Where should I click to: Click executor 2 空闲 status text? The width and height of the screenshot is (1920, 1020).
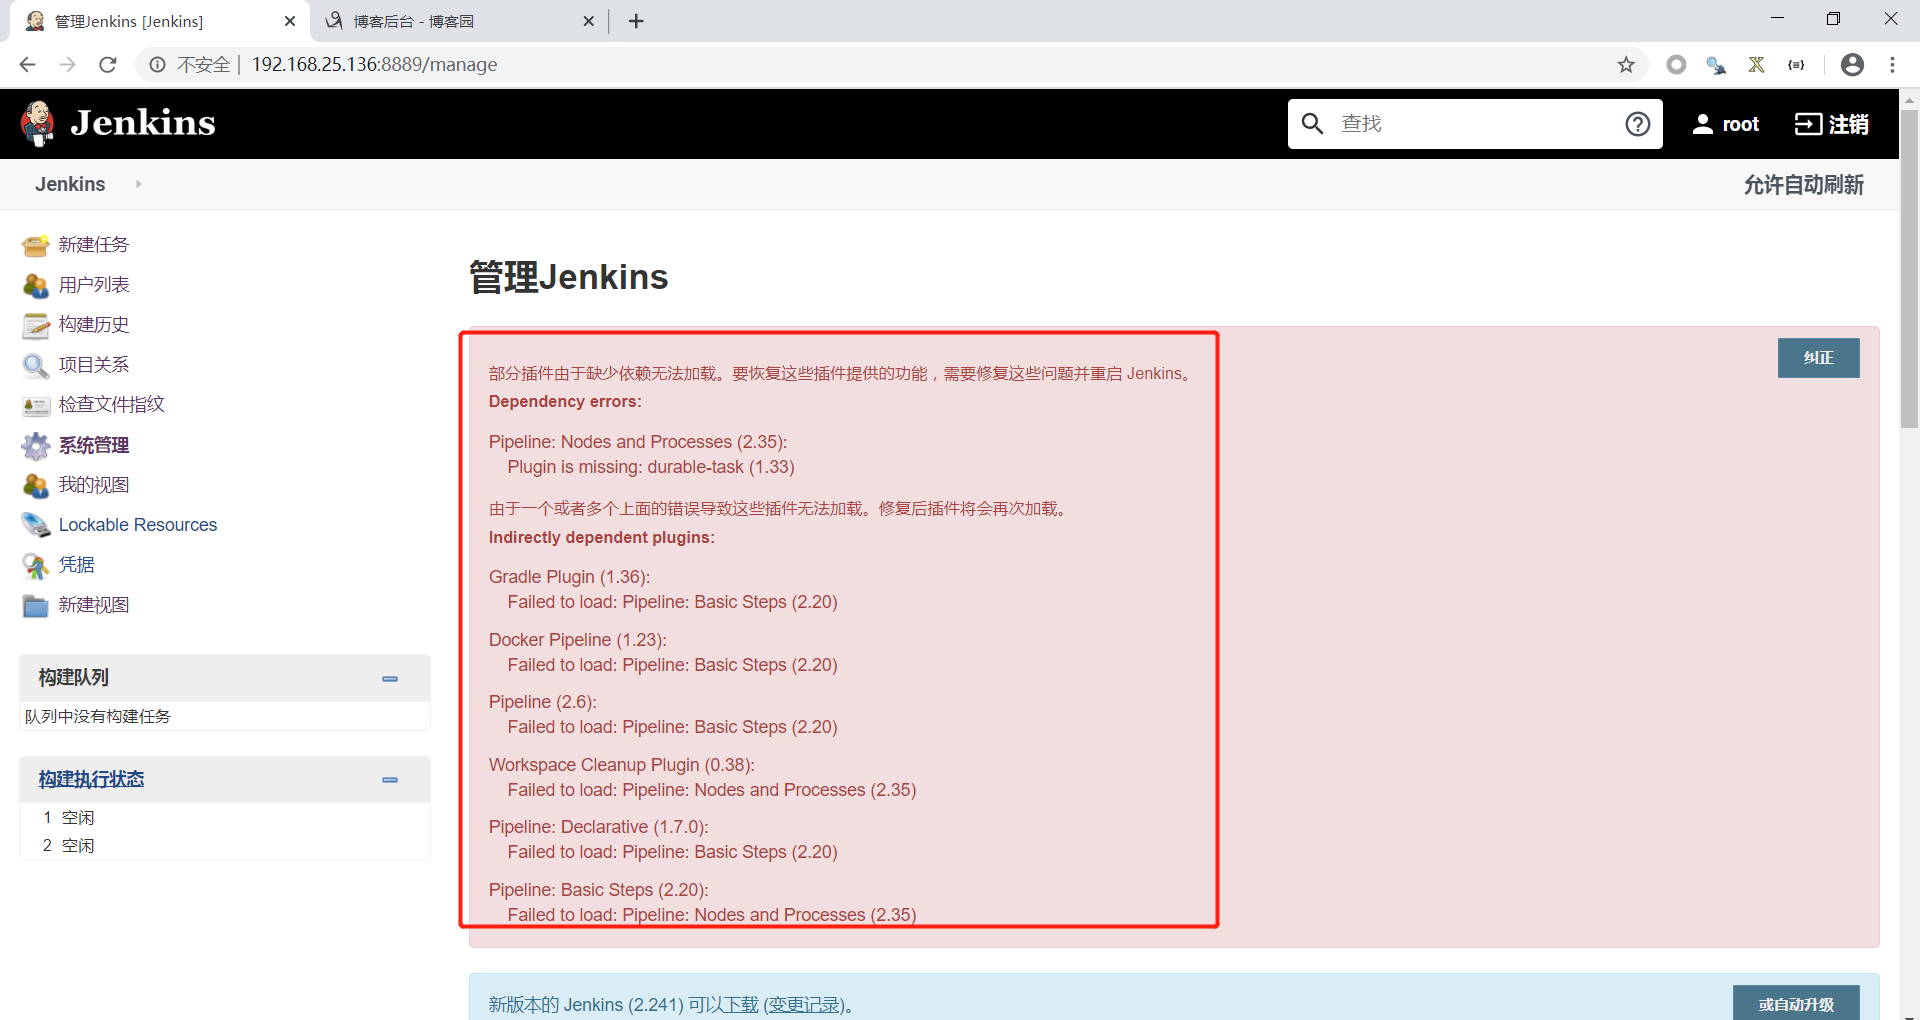pos(78,846)
